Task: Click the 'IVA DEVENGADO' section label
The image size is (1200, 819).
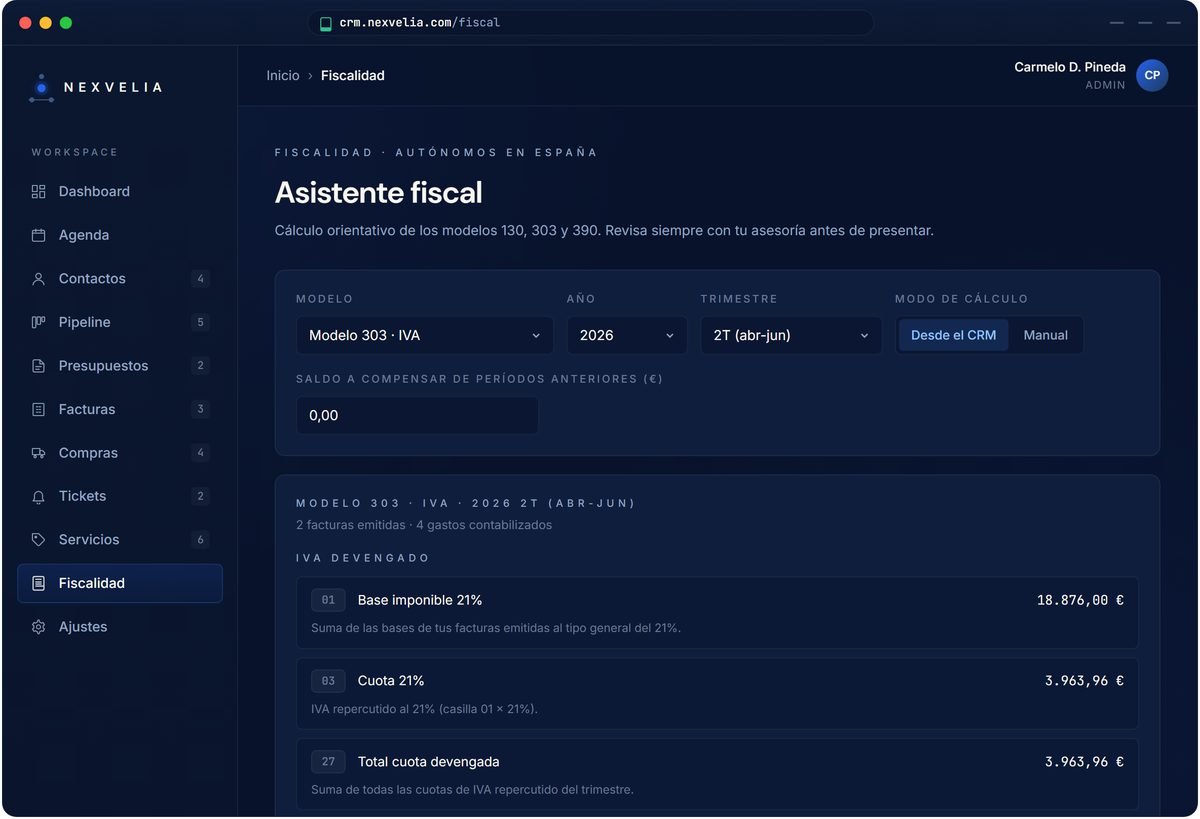Action: pyautogui.click(x=363, y=558)
